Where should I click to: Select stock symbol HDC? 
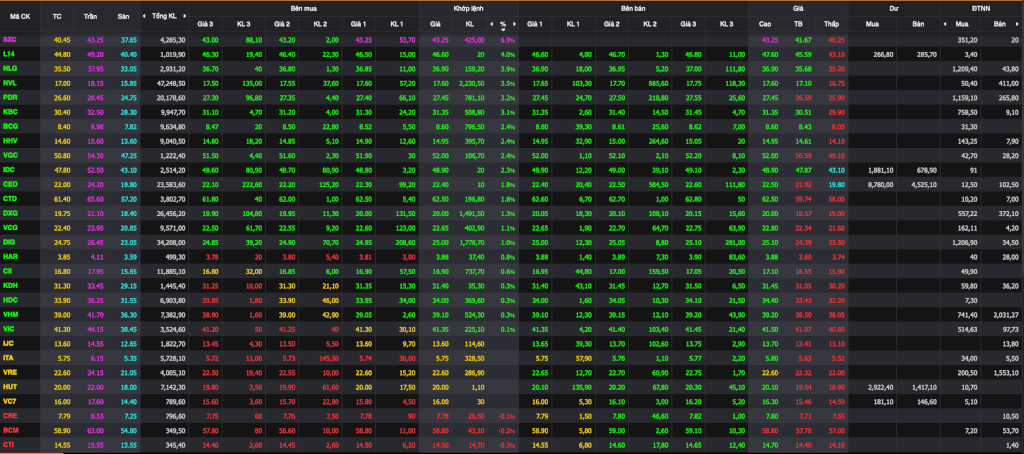9,299
